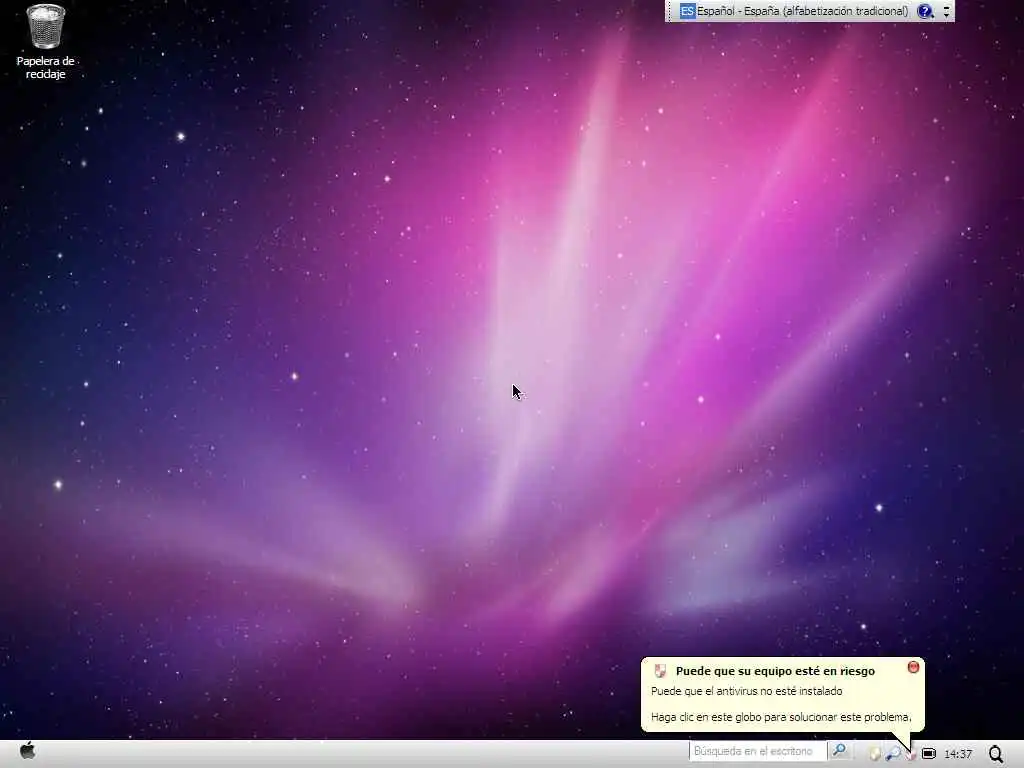Click the 'Puede que su equipo esté en riesgo' title
Image resolution: width=1024 pixels, height=768 pixels.
point(775,671)
